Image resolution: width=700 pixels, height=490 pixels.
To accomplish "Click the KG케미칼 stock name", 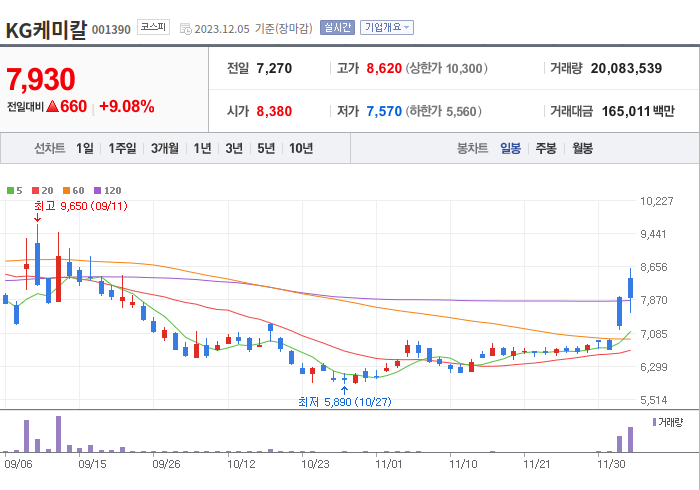I will (x=46, y=29).
